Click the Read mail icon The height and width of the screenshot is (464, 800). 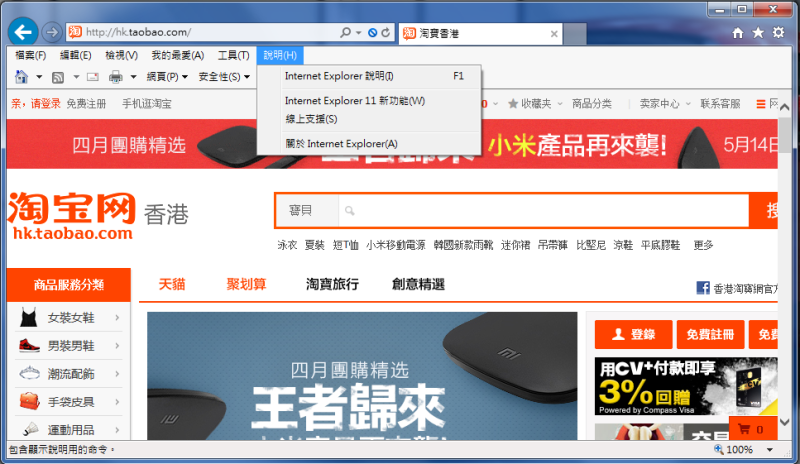pyautogui.click(x=93, y=77)
